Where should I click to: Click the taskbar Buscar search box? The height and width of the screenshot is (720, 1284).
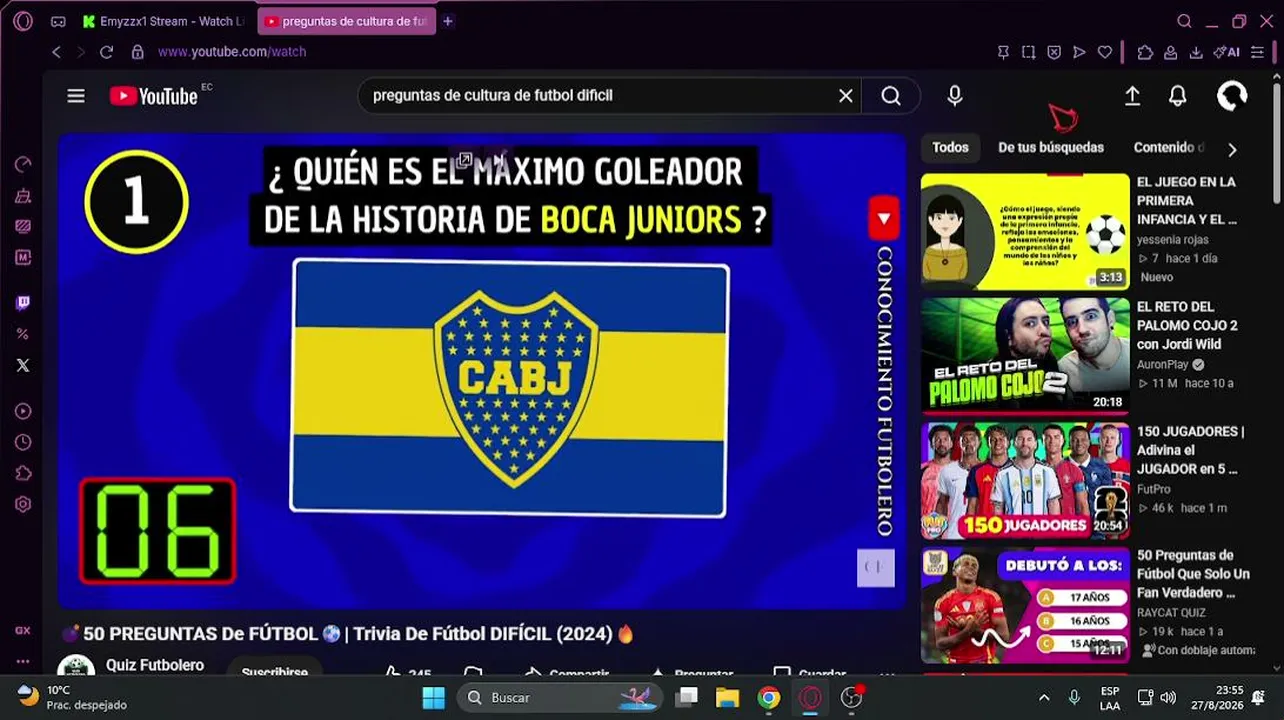[x=561, y=697]
